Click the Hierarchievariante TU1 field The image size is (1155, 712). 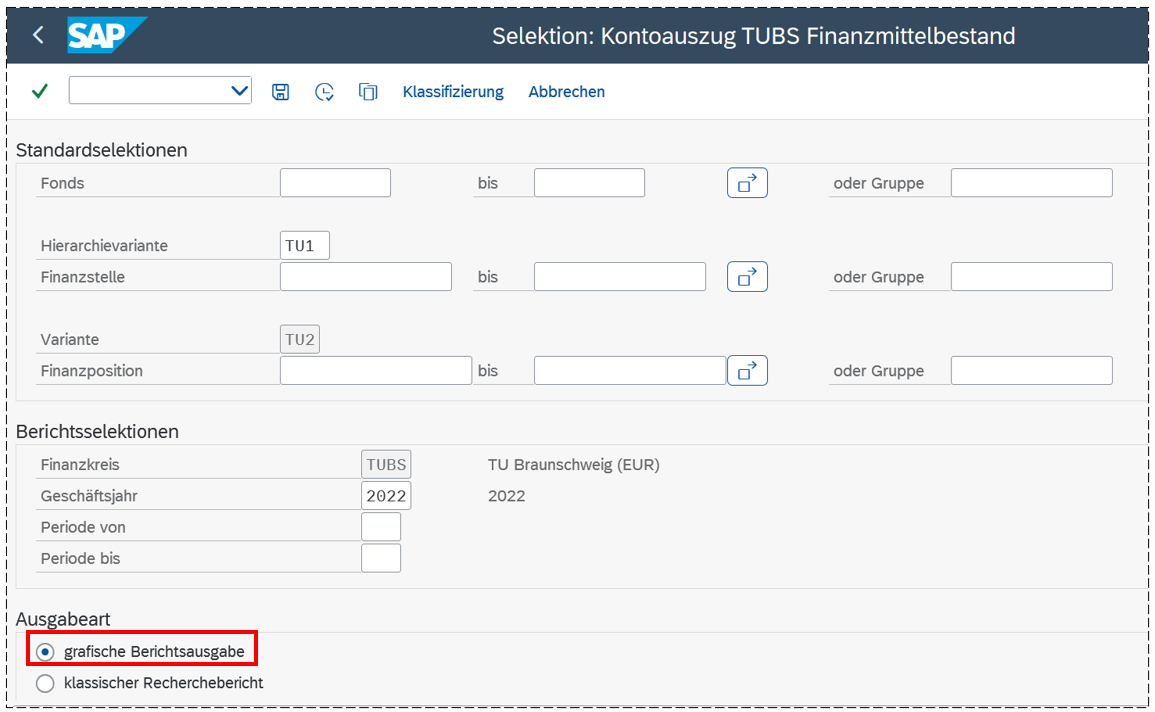click(305, 246)
